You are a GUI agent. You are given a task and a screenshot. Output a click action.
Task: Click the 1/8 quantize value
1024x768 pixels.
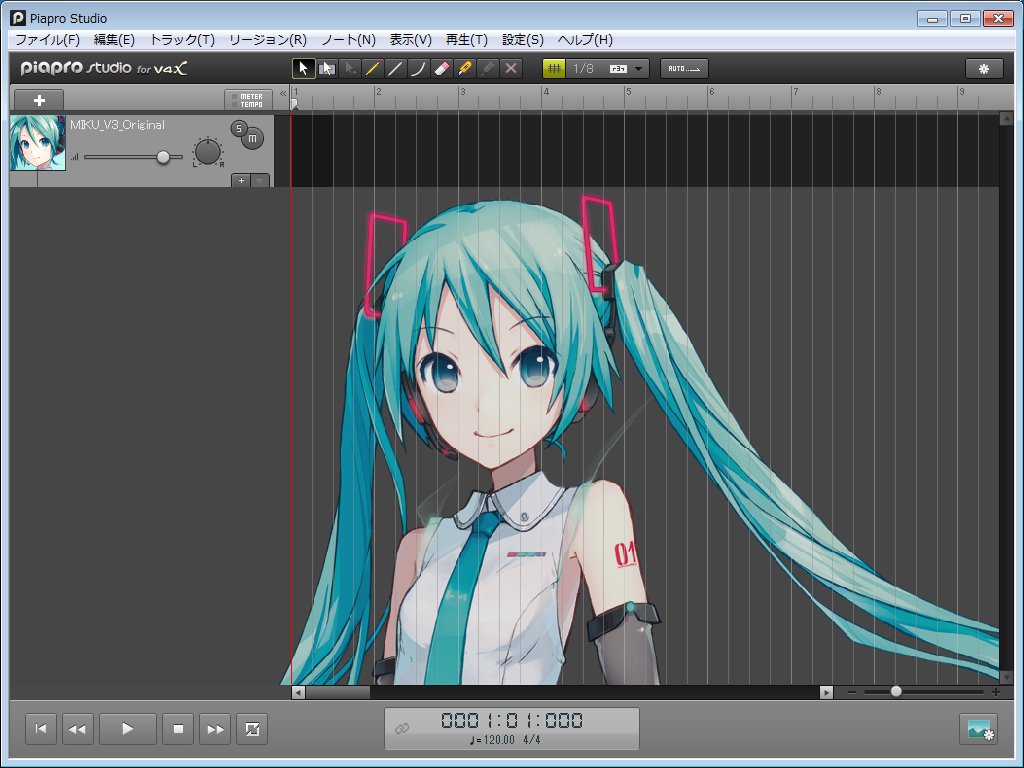[583, 69]
